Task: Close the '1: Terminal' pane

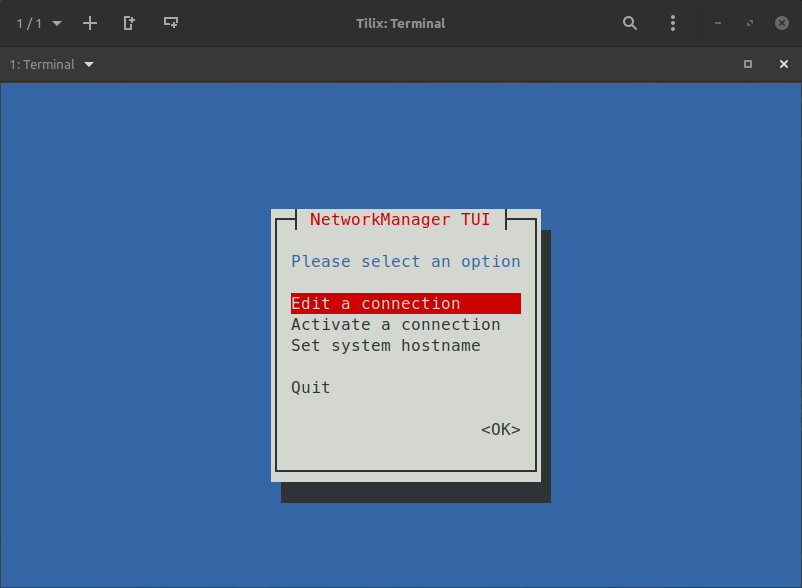Action: pos(784,64)
